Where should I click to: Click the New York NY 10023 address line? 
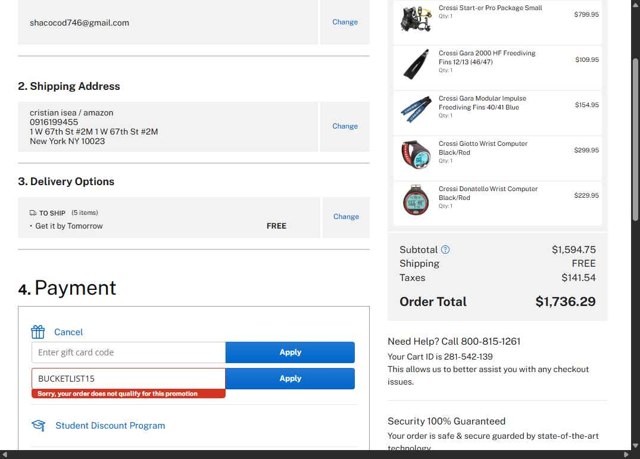click(67, 141)
